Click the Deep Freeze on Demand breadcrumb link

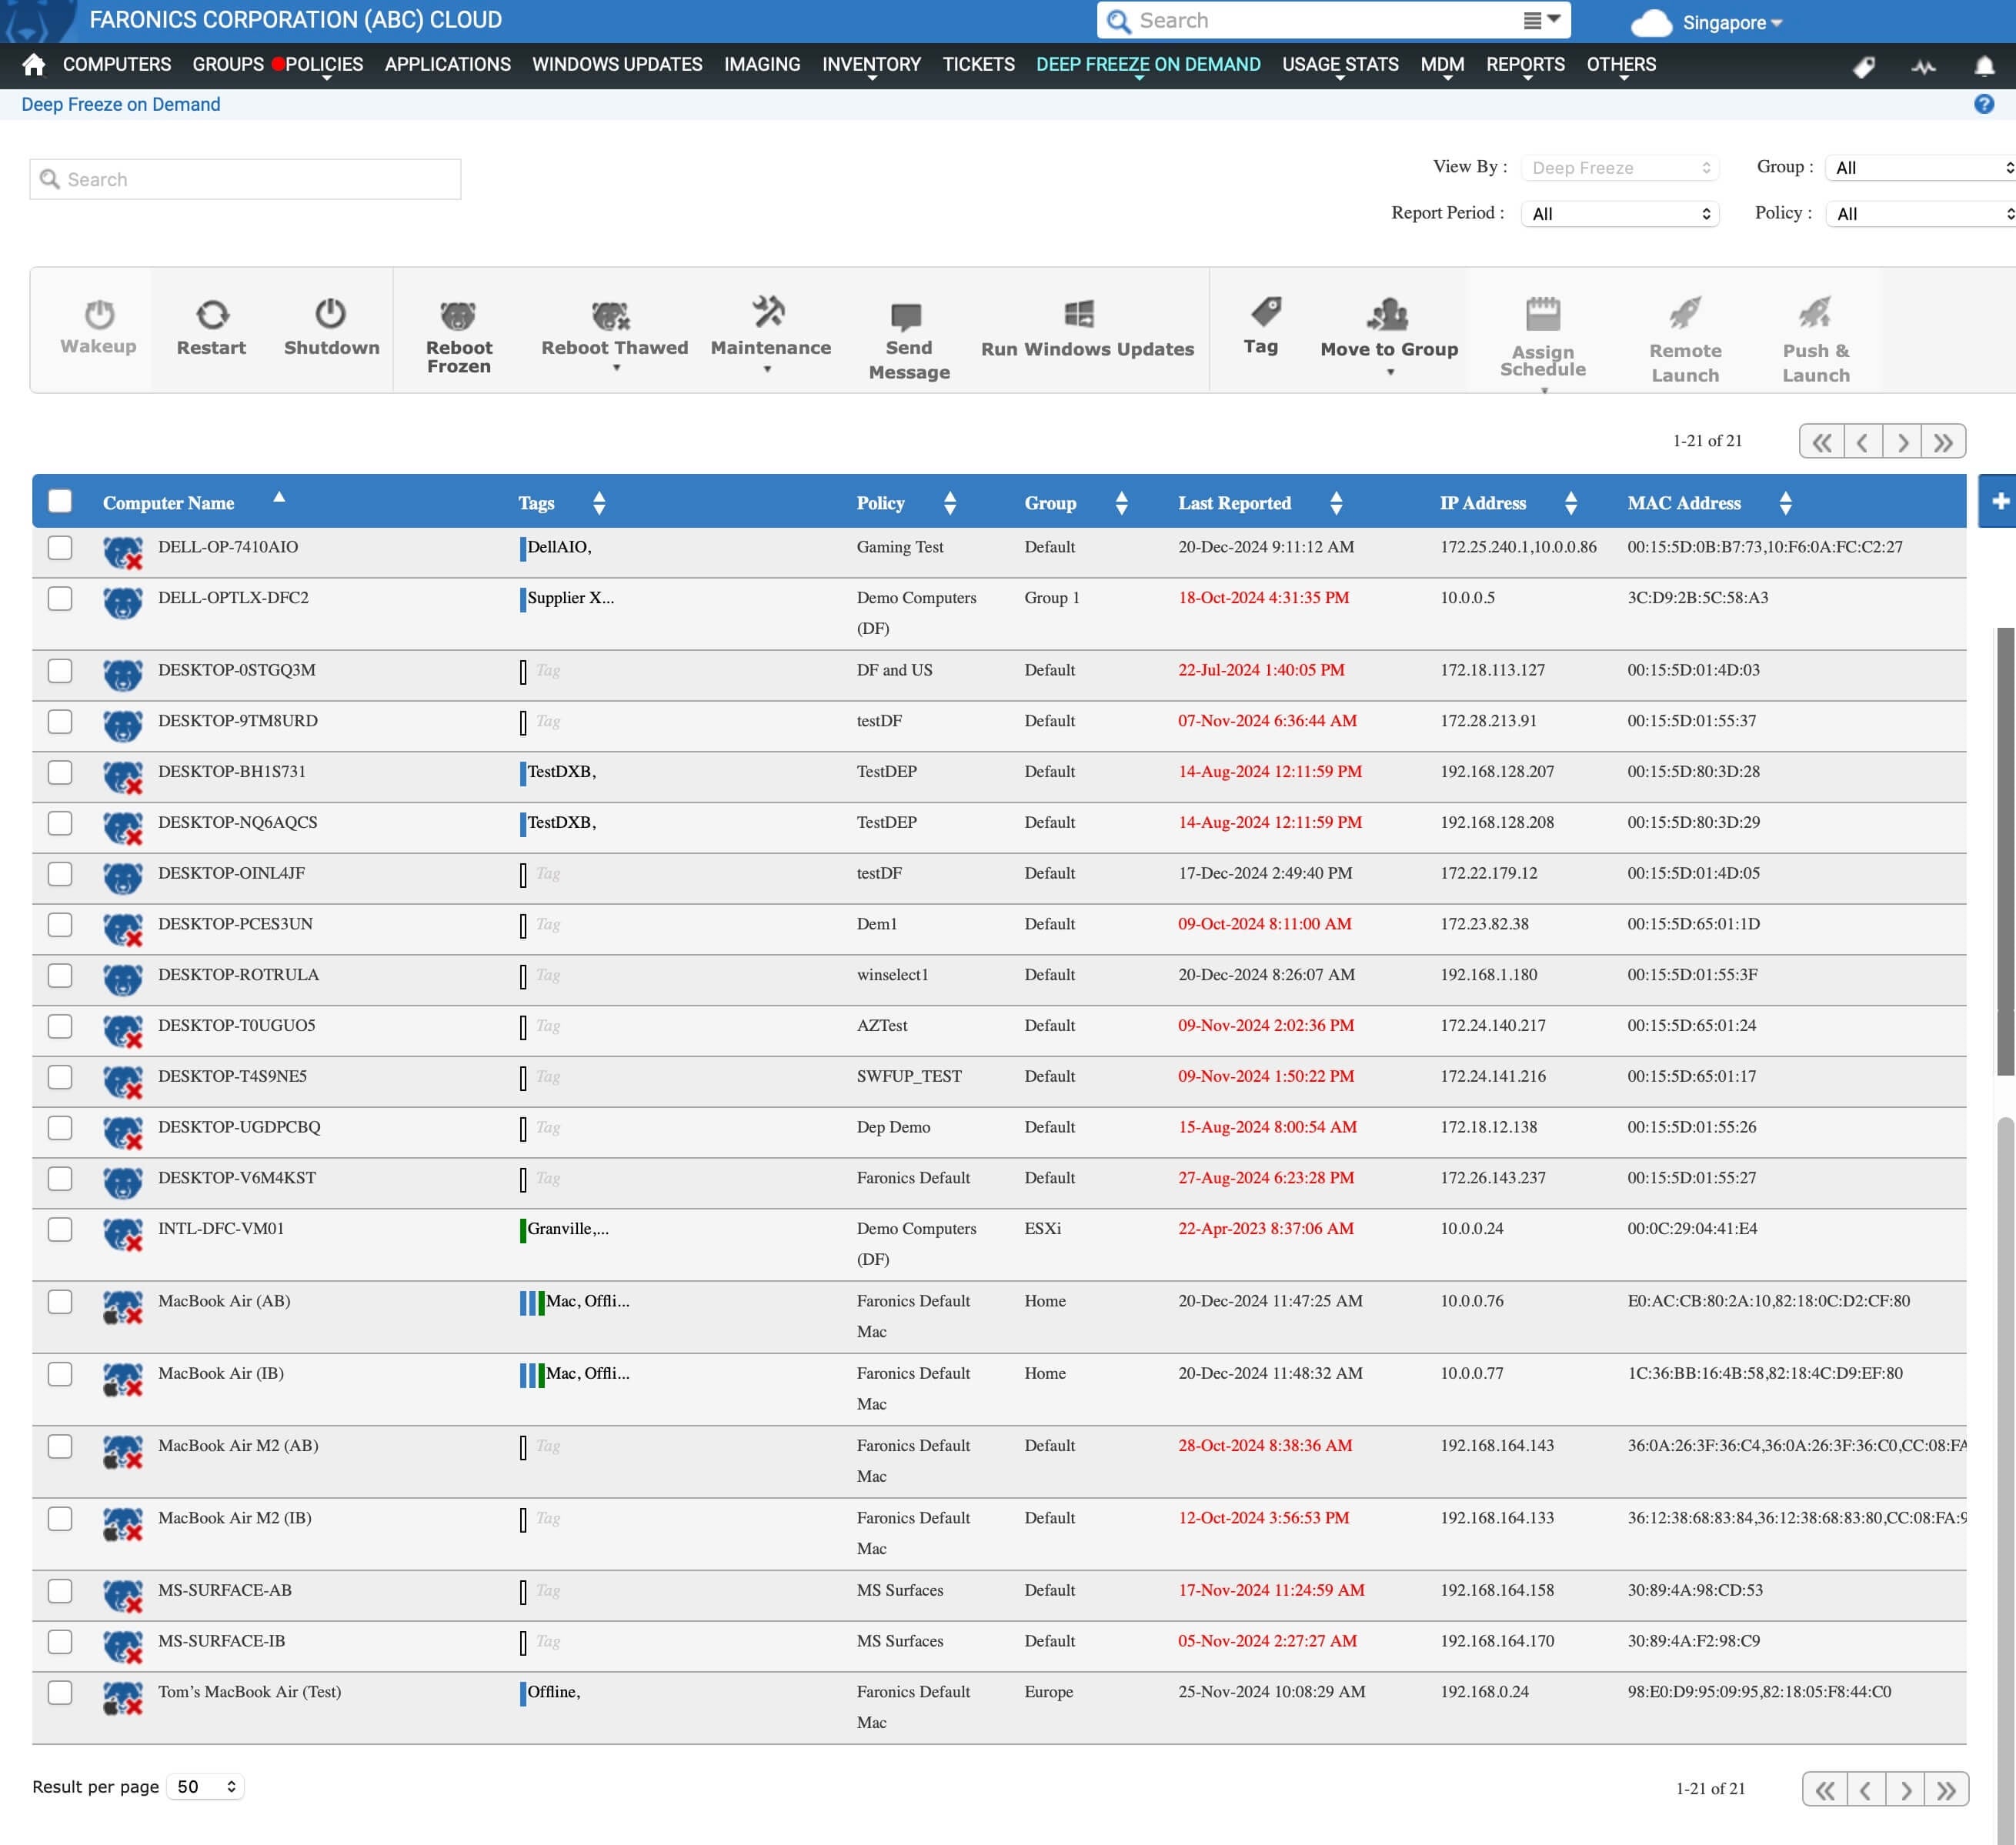click(x=121, y=104)
